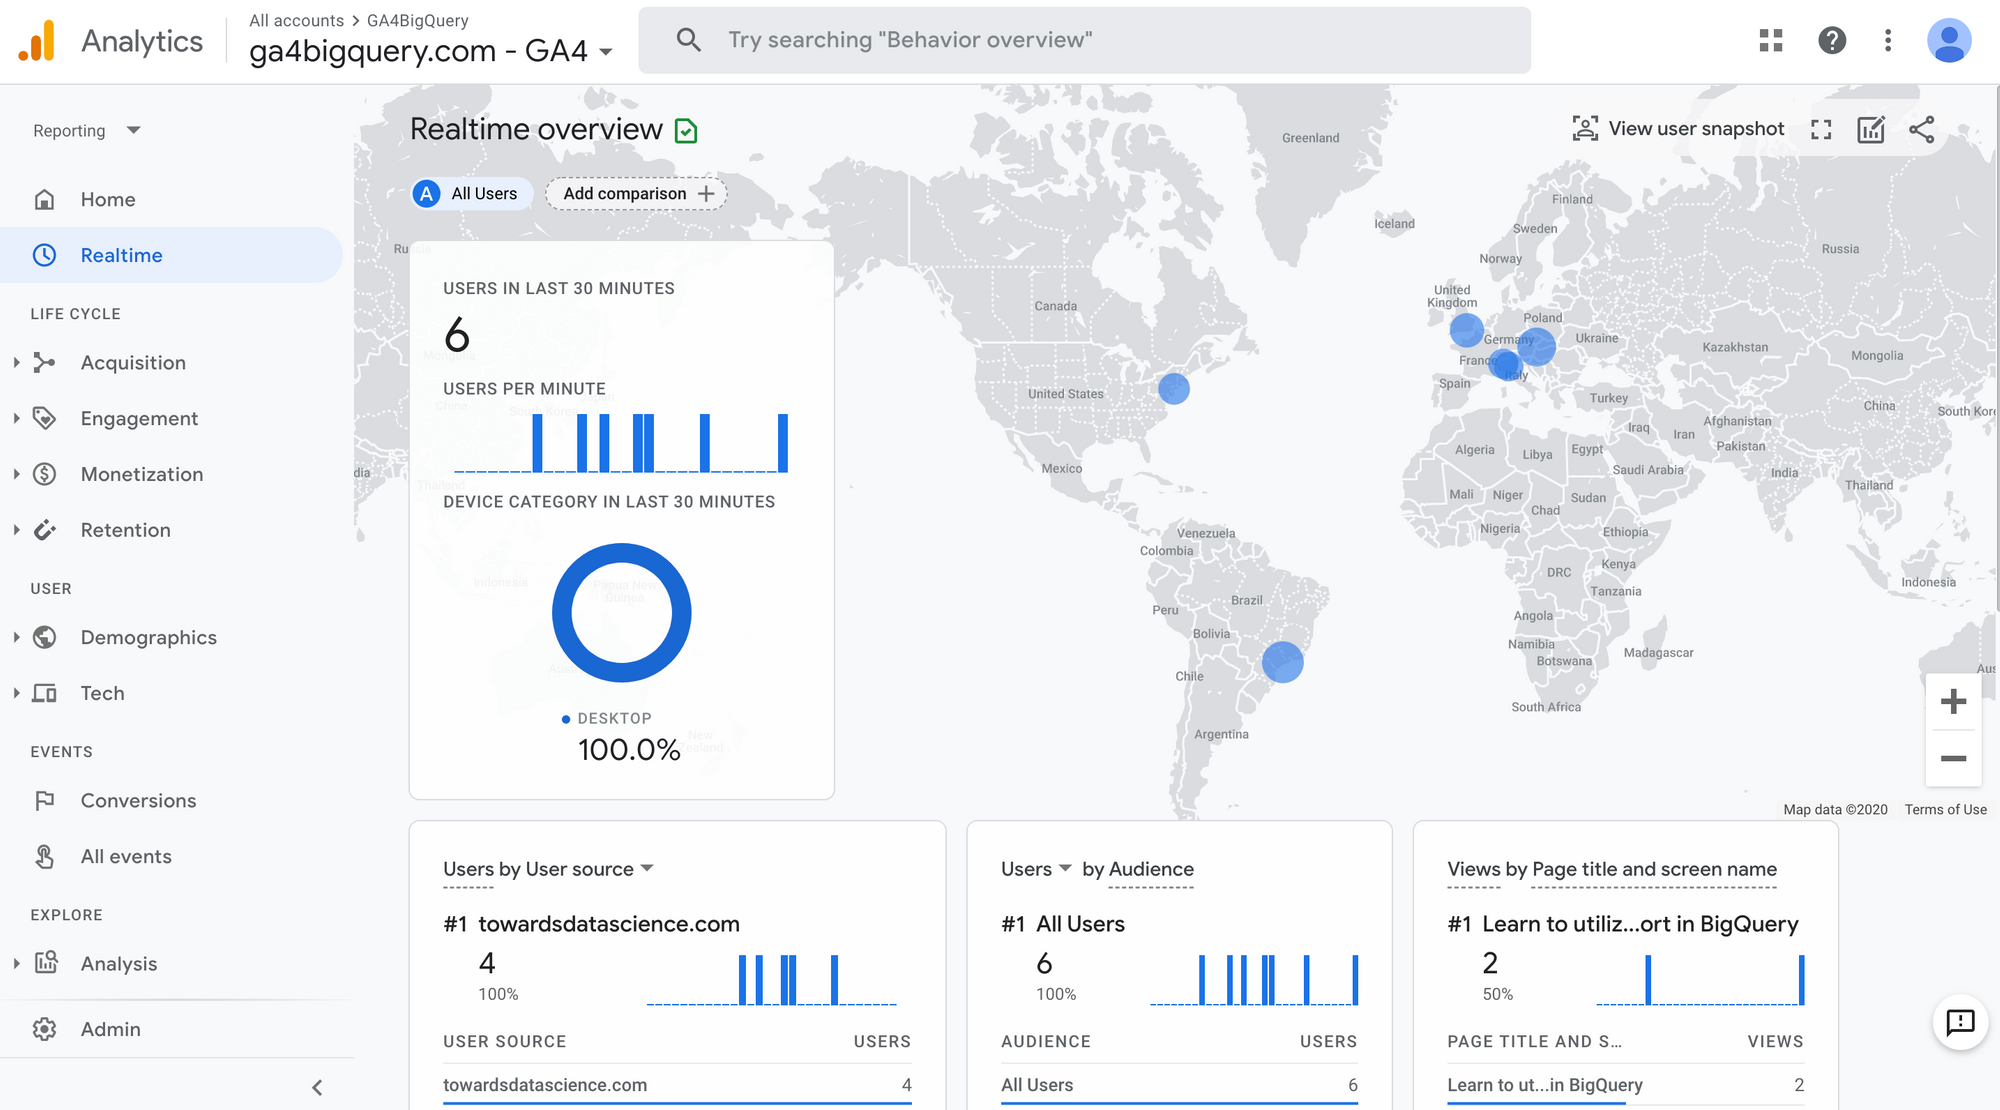The height and width of the screenshot is (1110, 2000).
Task: Open the Help question mark icon
Action: (x=1831, y=40)
